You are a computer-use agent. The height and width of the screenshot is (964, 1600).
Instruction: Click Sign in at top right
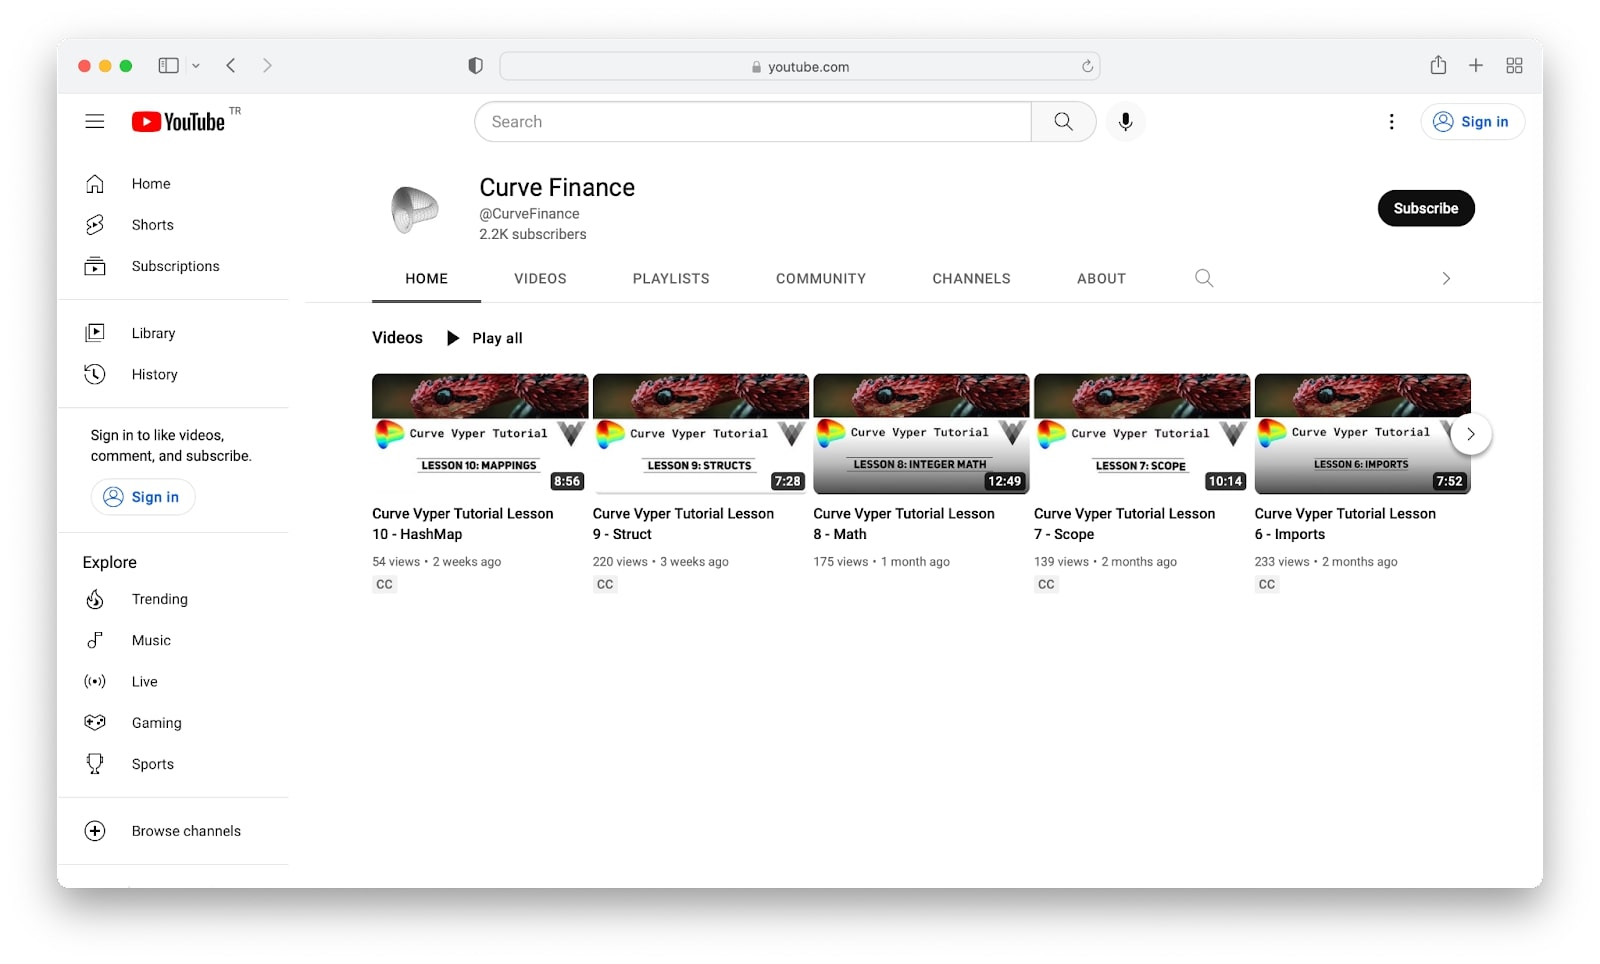click(1472, 121)
